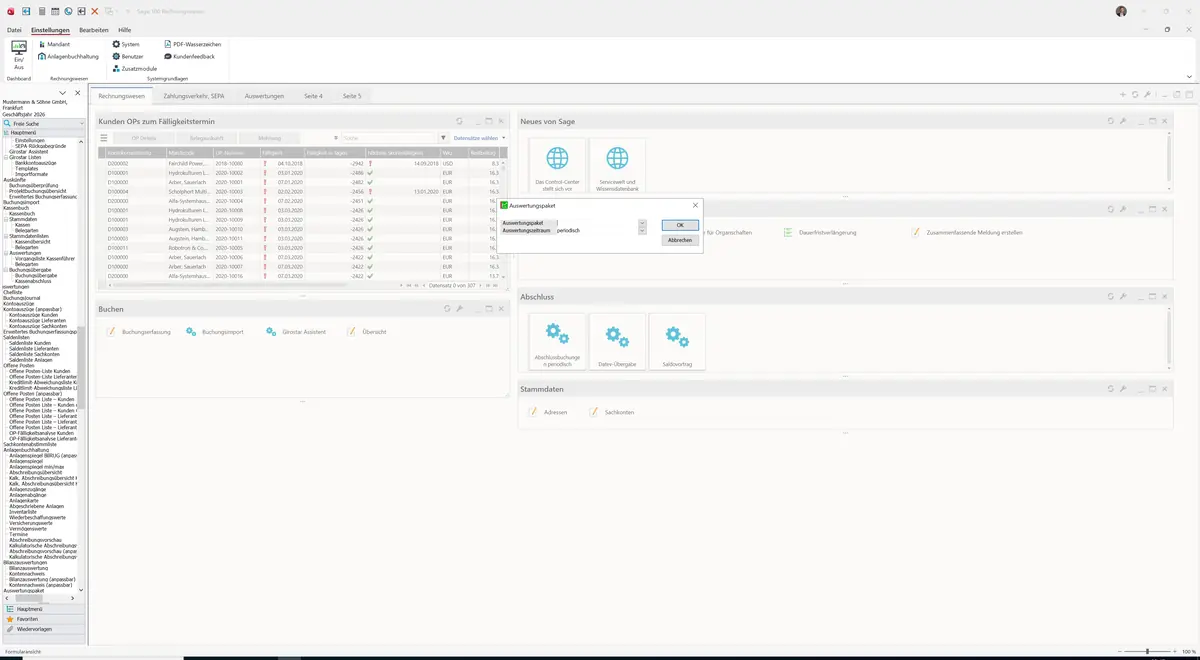The height and width of the screenshot is (660, 1200).
Task: Click the calendar icon in quick access toolbar
Action: [55, 11]
